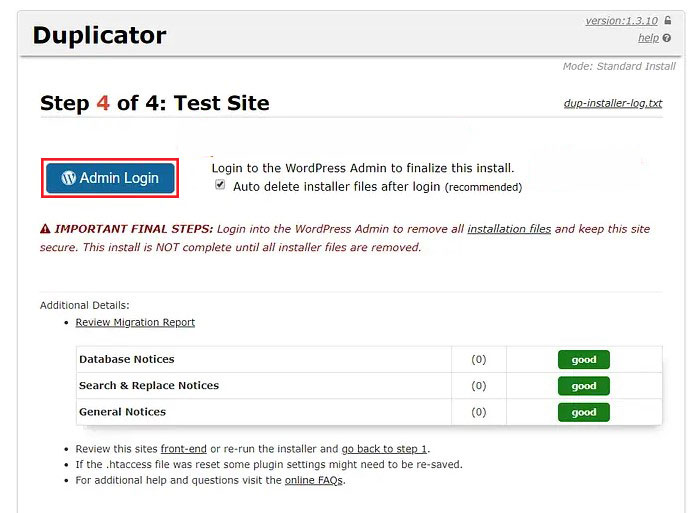Screen dimensions: 699x513
Task: Click good badge for Search & Replace Notices
Action: point(584,386)
